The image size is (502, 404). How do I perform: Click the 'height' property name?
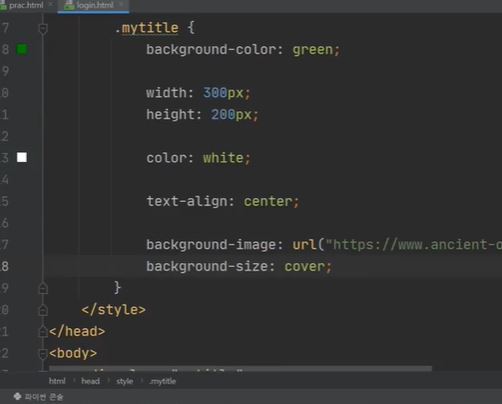[171, 115]
